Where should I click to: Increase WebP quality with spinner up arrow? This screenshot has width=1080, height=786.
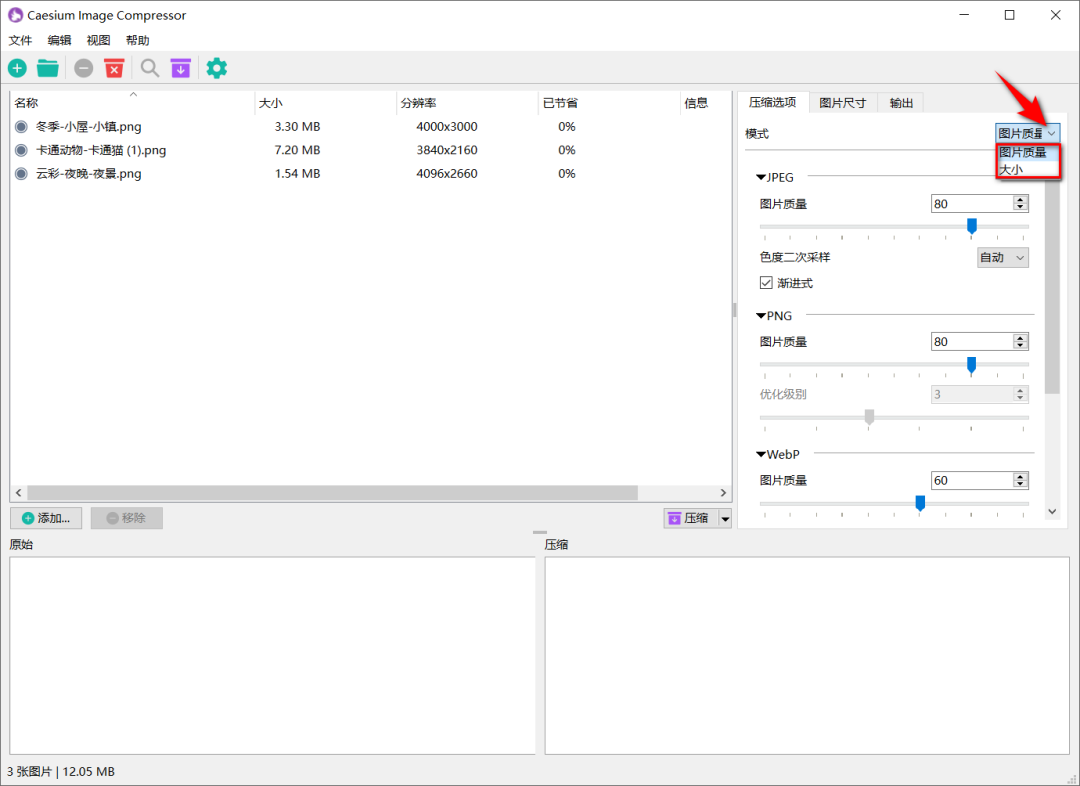pos(1021,476)
